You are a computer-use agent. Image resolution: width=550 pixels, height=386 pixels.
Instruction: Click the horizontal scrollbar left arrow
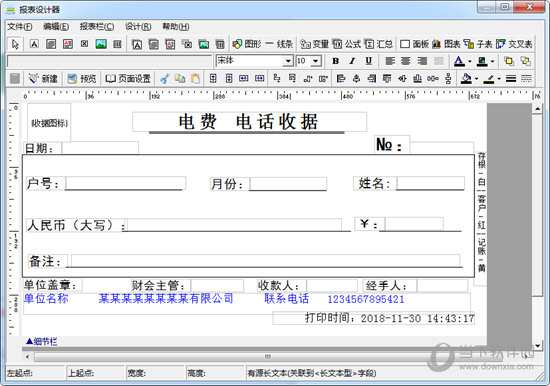[27, 357]
